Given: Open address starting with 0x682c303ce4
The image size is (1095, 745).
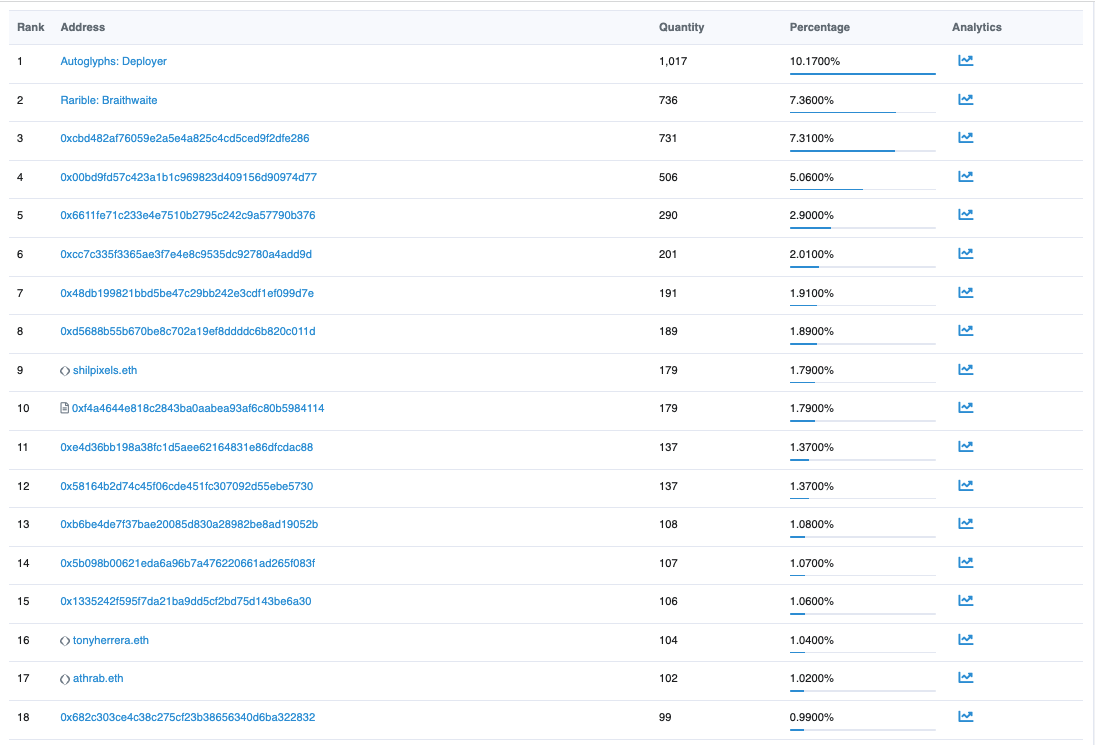Looking at the screenshot, I should [188, 717].
